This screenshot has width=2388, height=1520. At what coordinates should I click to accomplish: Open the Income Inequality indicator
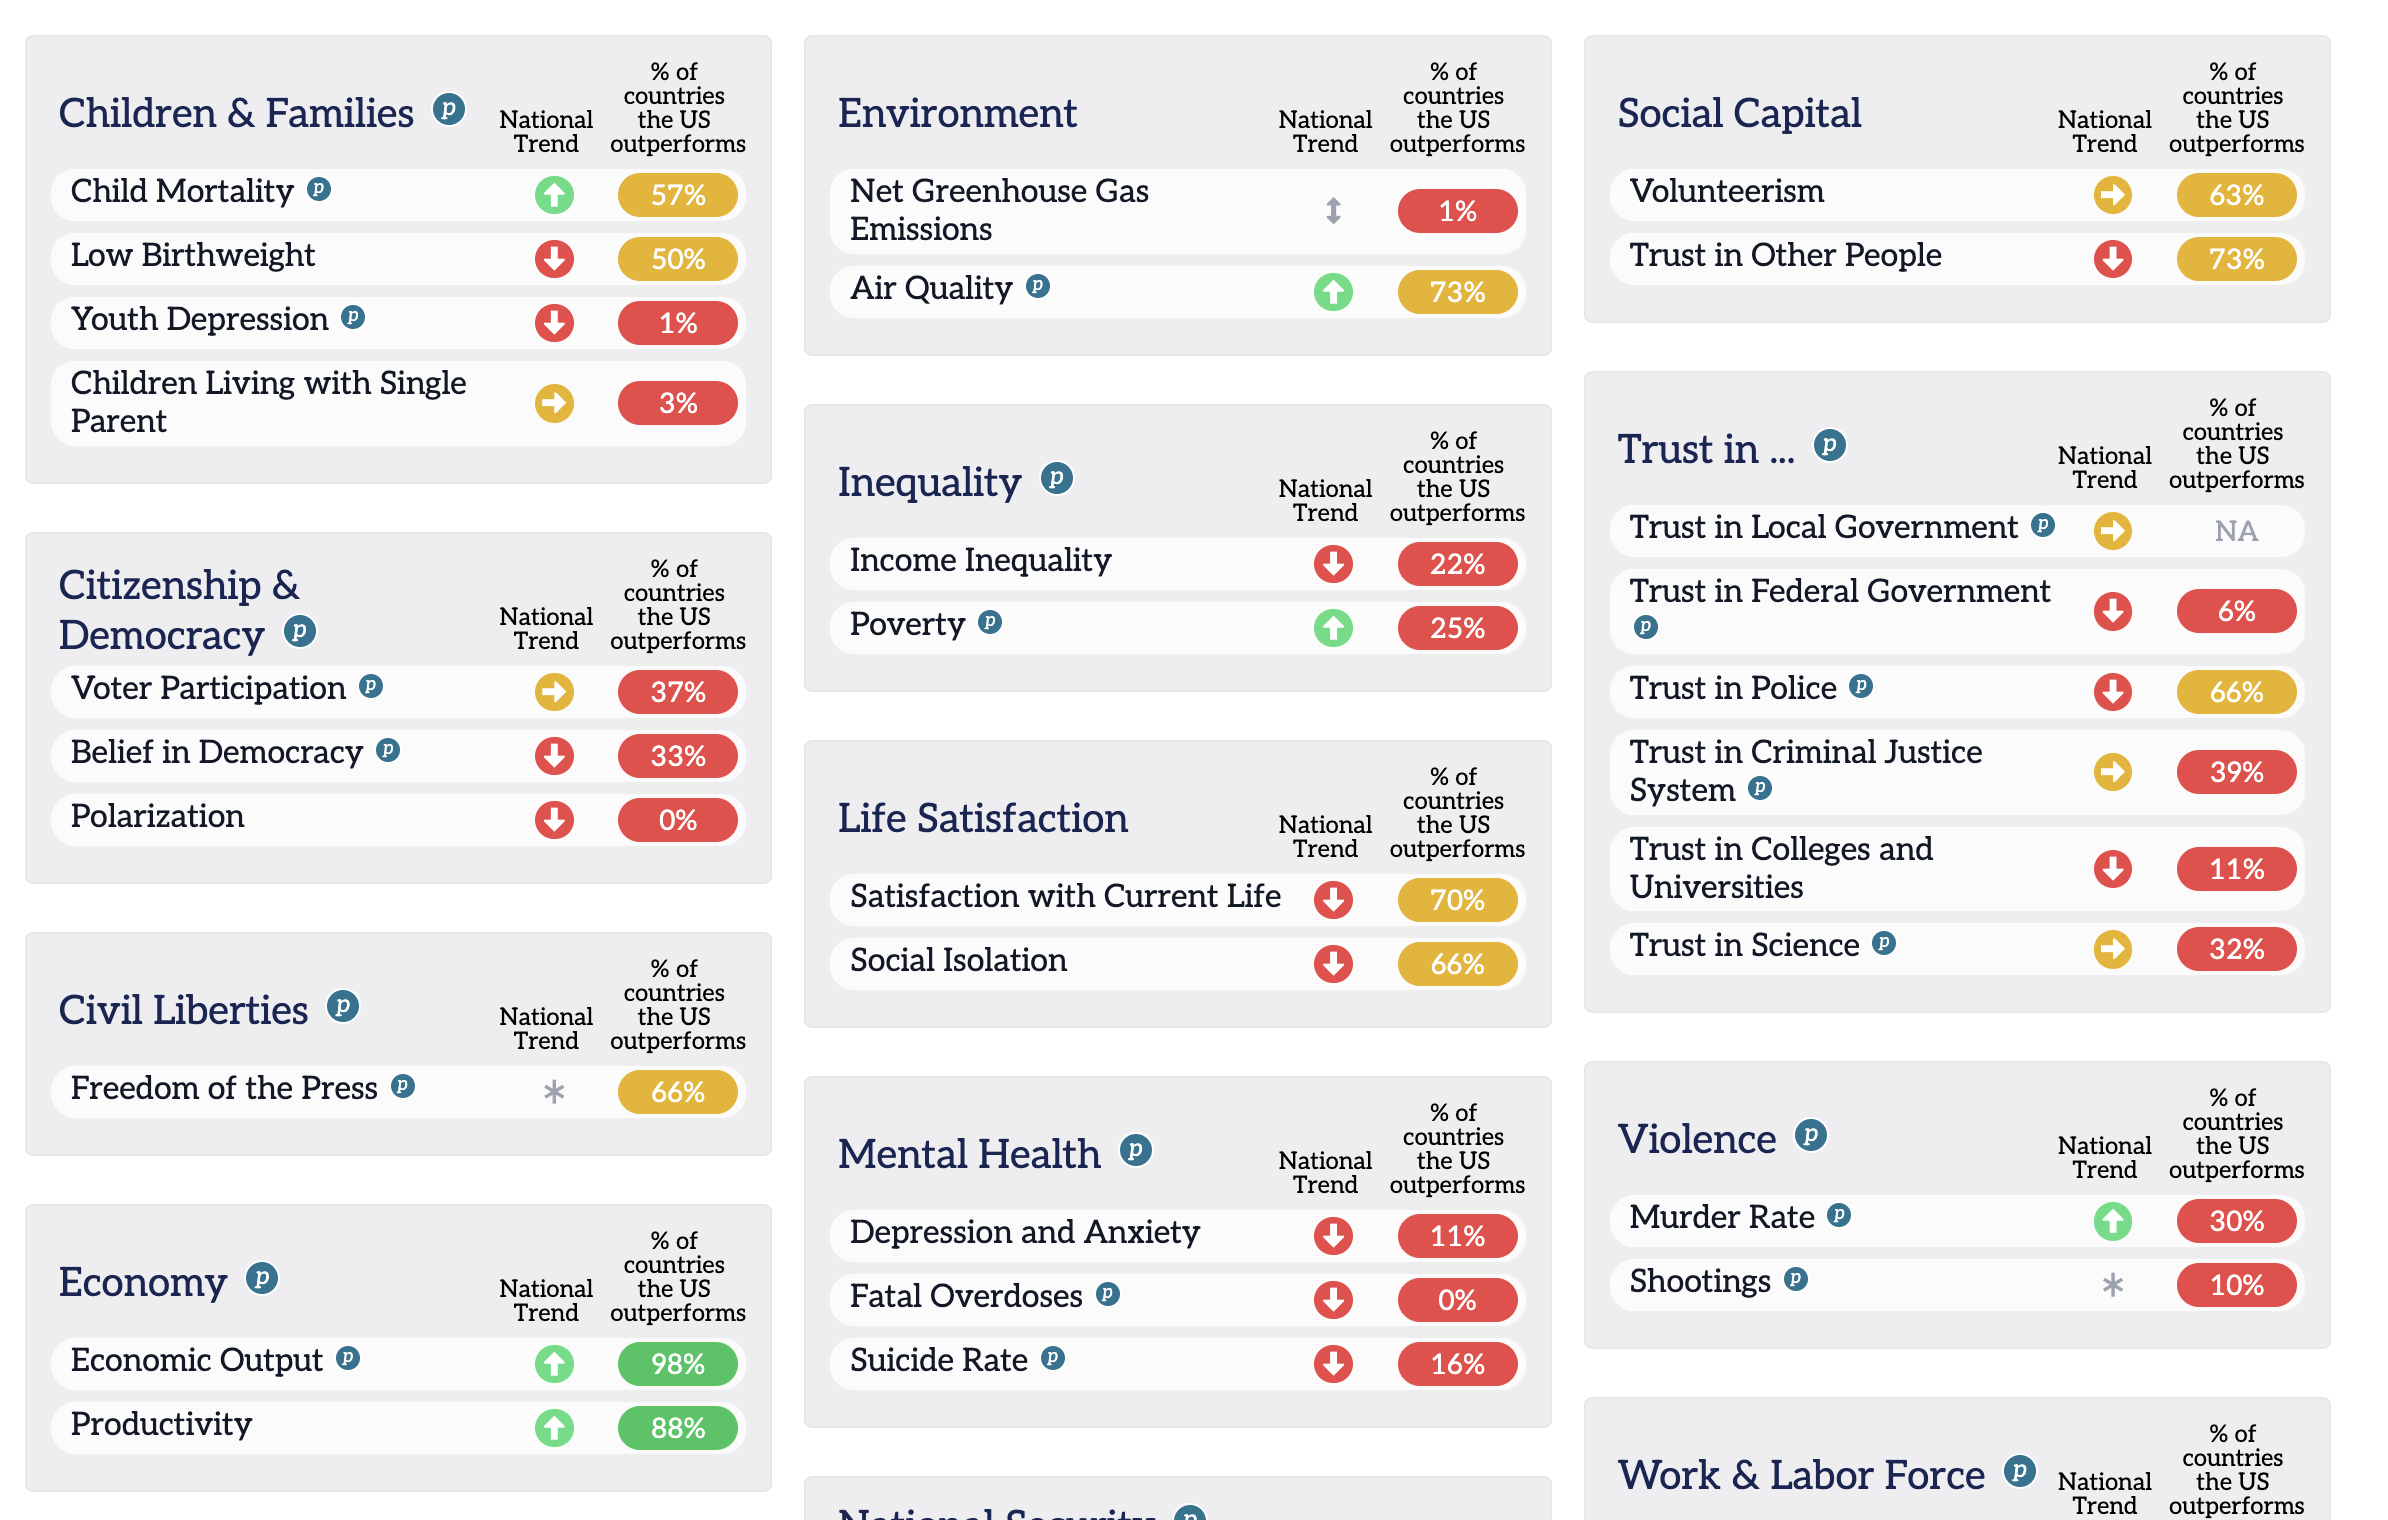(980, 560)
